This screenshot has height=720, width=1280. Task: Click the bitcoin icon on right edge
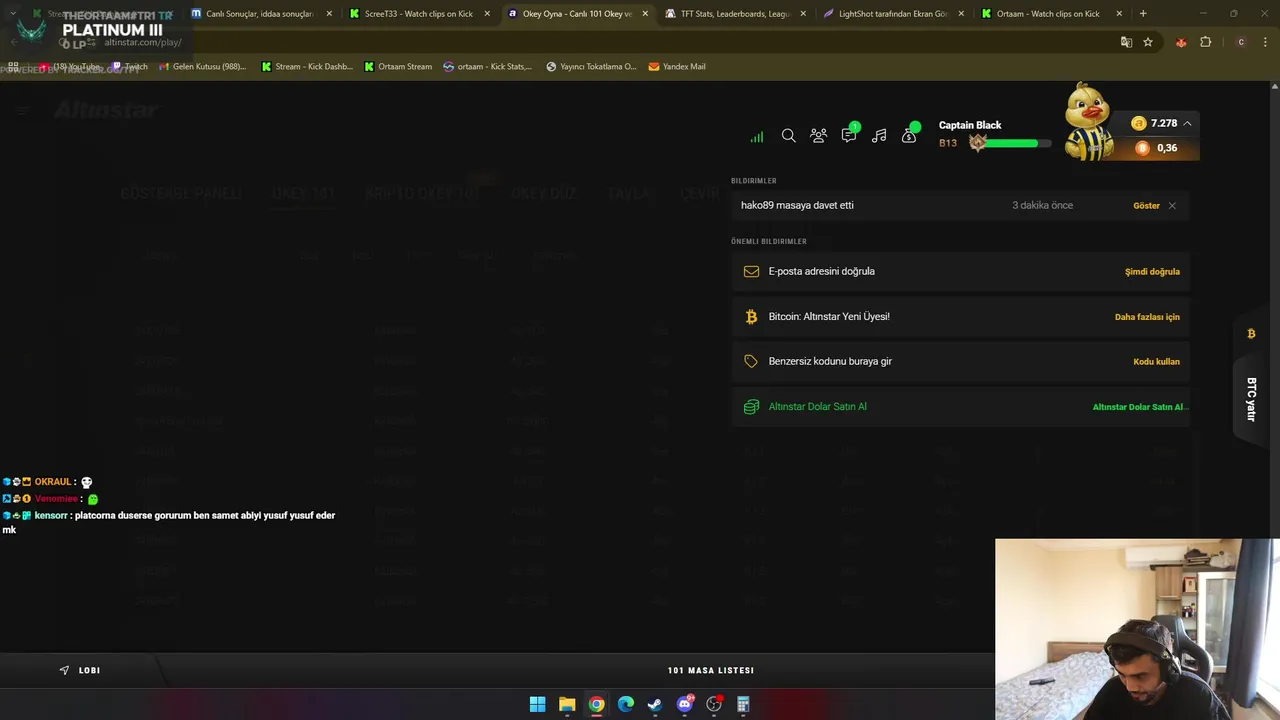point(1251,334)
